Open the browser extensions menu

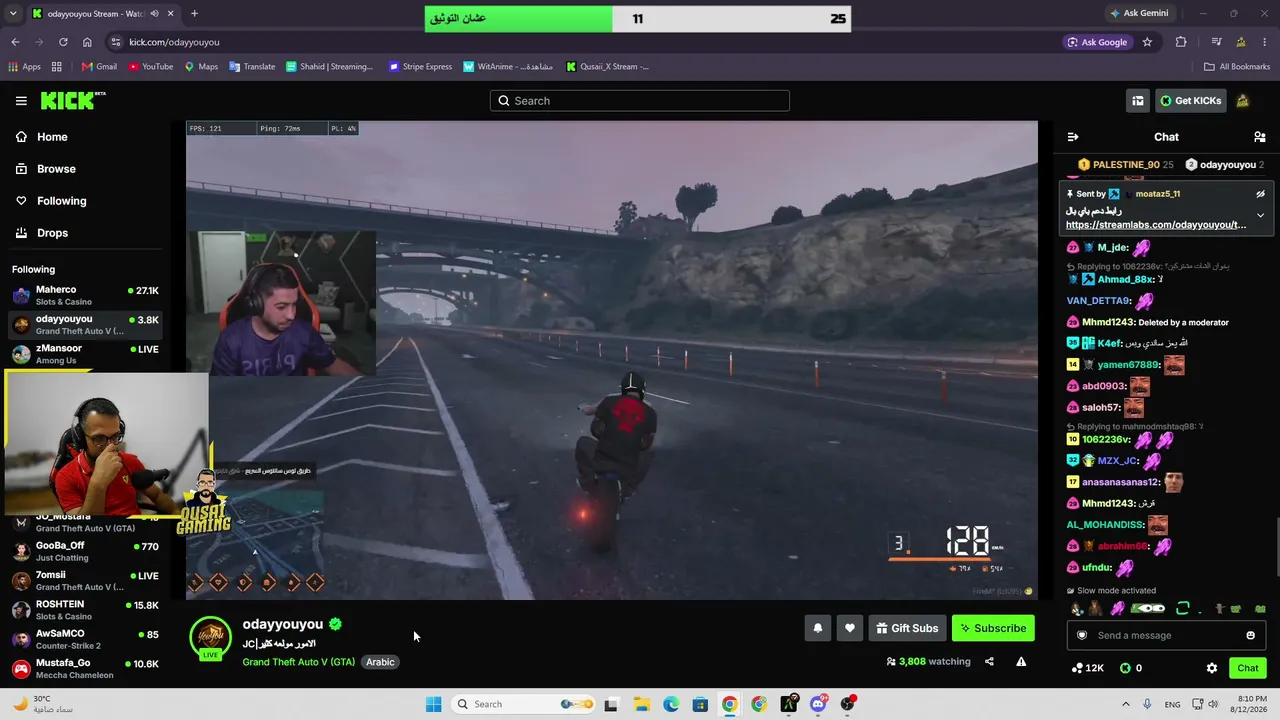[x=1181, y=42]
